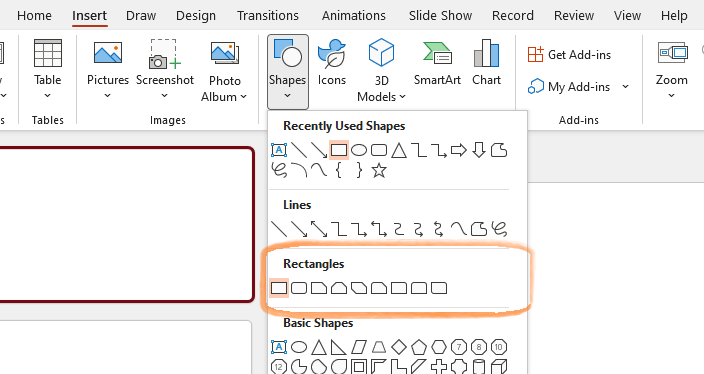Select the Right Arrow block shape
Screen dimensions: 704x374
(x=458, y=150)
